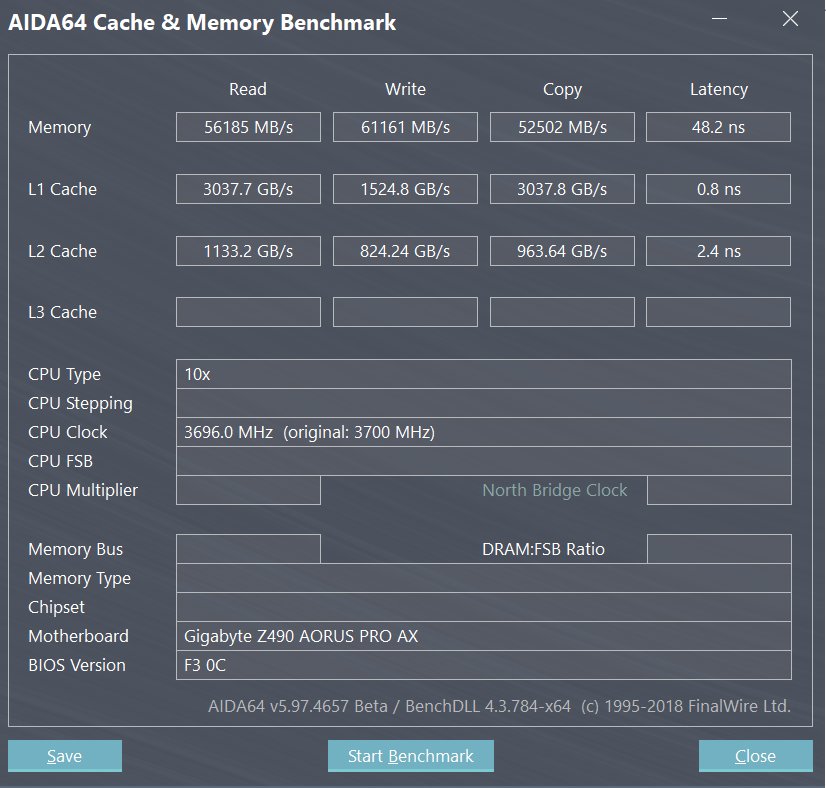
Task: Click the empty L3 Cache Read box
Action: (x=248, y=312)
